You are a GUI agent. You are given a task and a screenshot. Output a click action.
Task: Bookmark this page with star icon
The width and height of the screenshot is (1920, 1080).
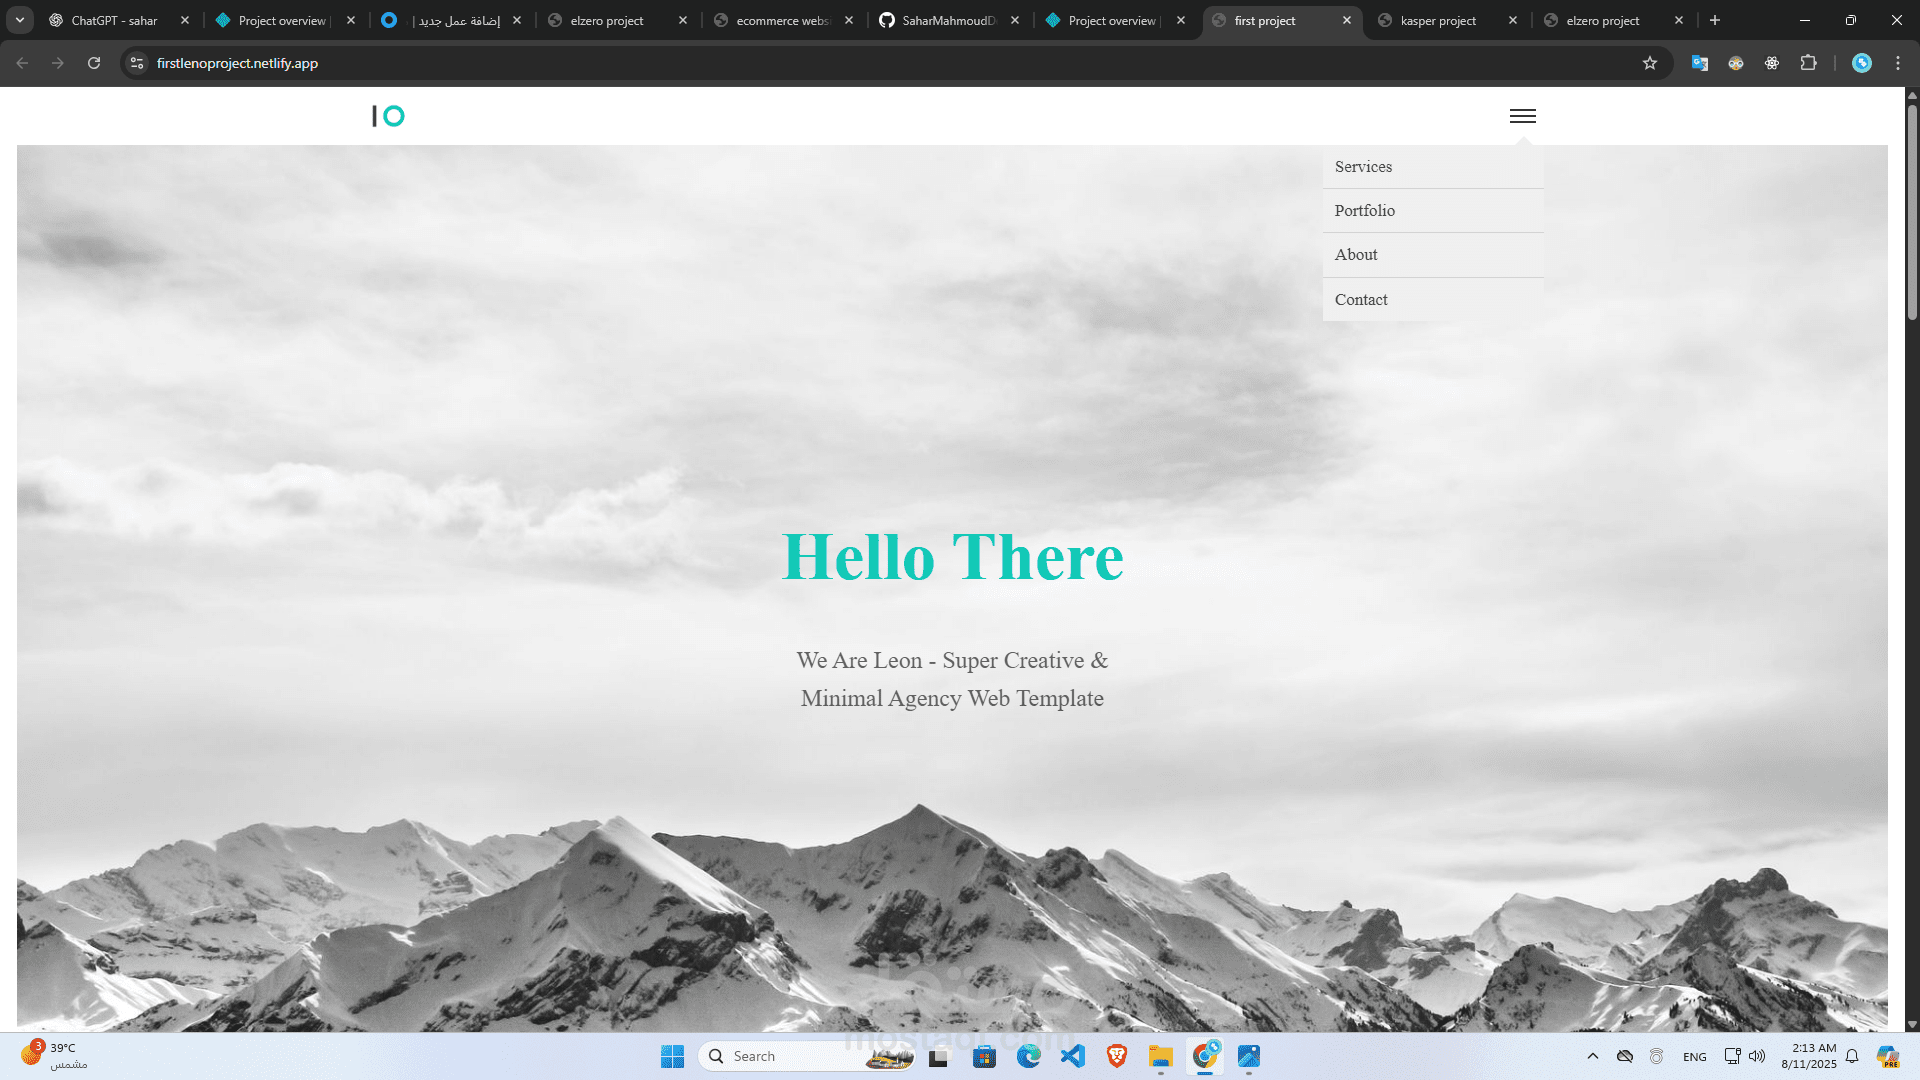click(1650, 63)
